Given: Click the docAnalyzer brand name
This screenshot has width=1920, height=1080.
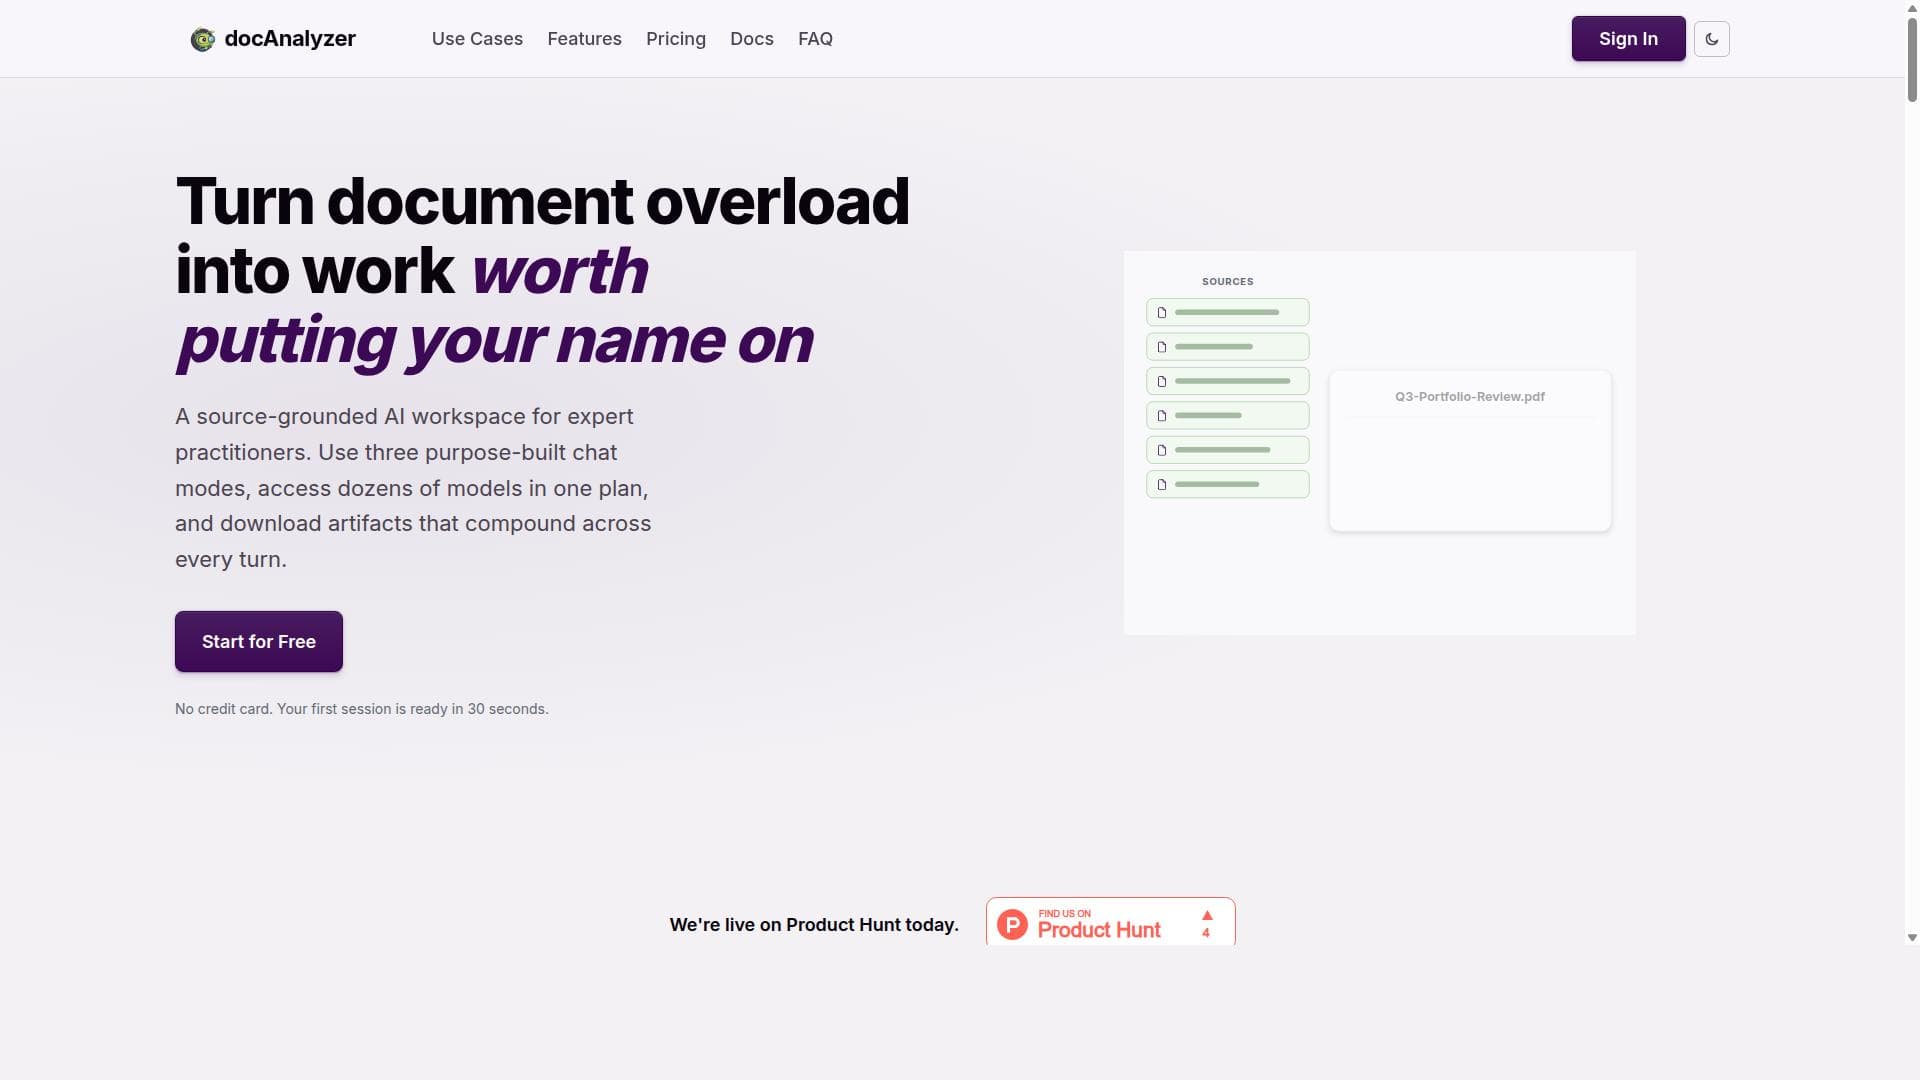Looking at the screenshot, I should pyautogui.click(x=290, y=39).
